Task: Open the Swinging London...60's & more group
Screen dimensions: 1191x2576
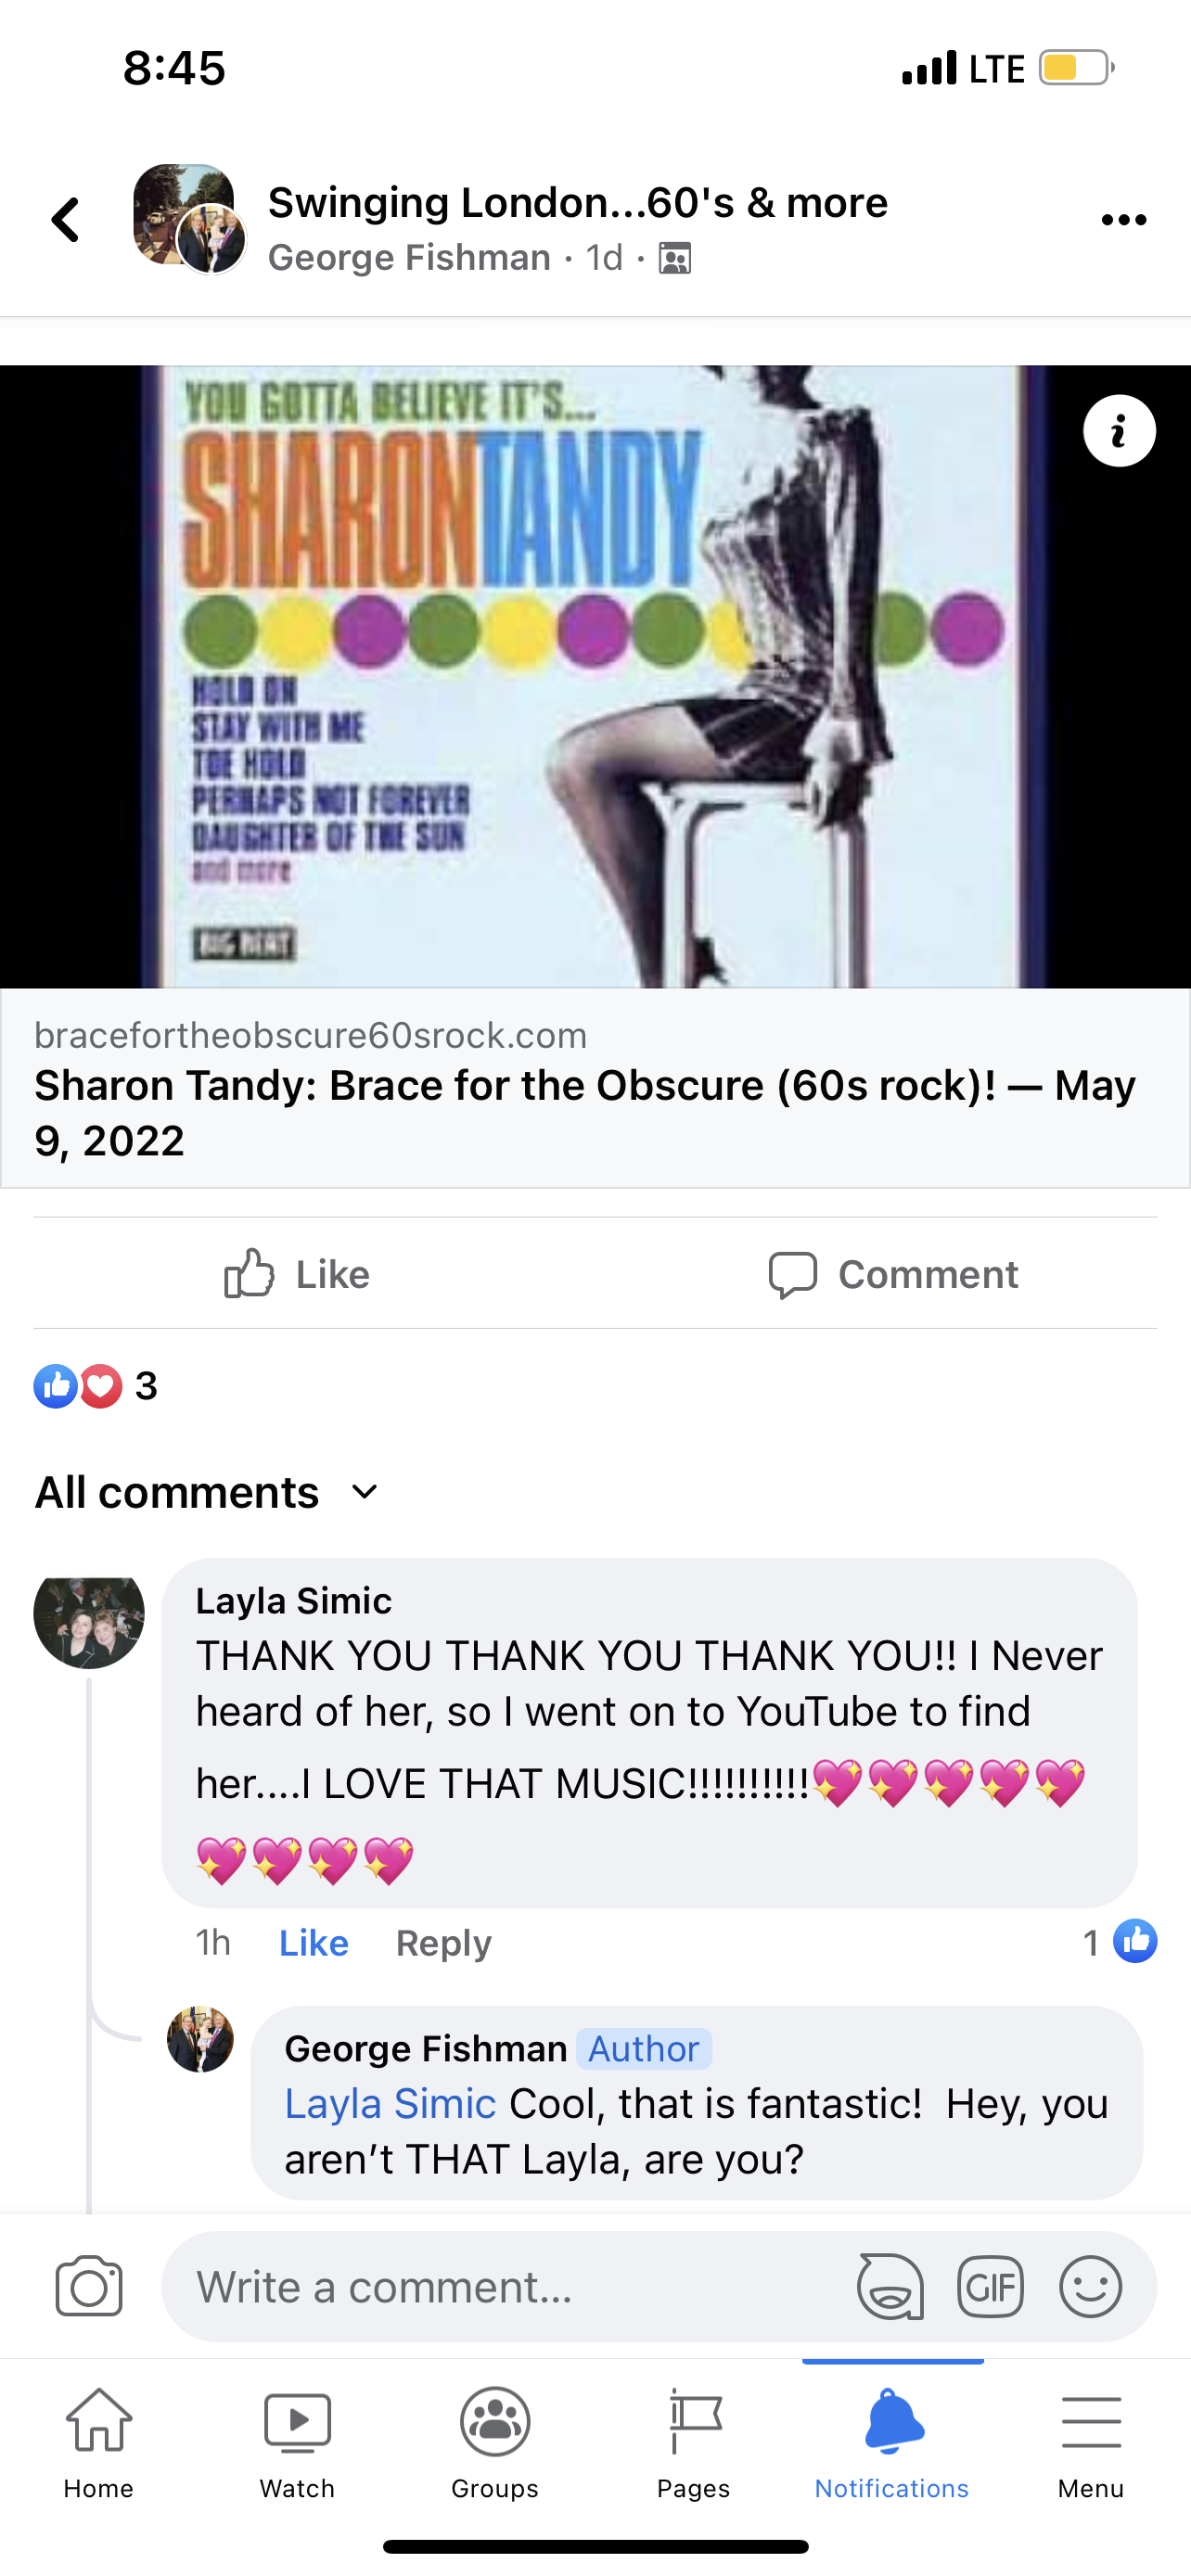Action: coord(578,202)
